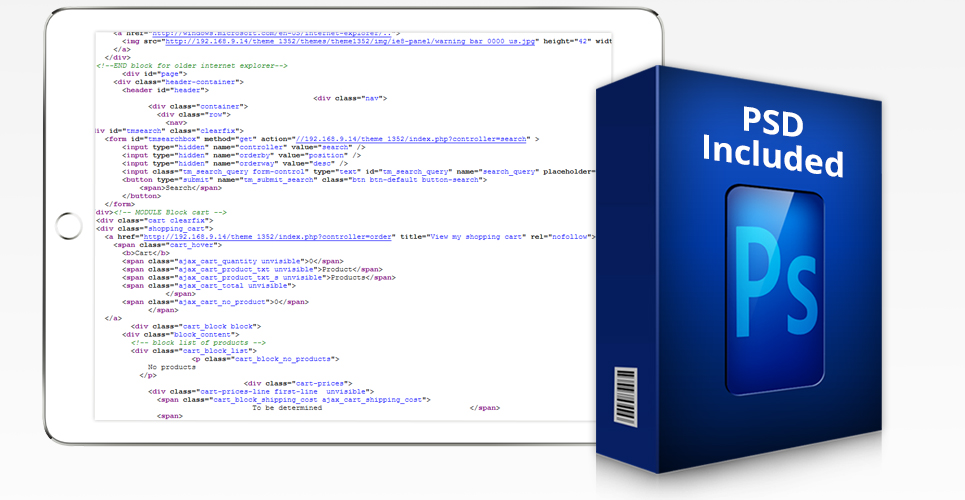Select the "ajax_cart_product_txt_s unvisible" Products line
Screen dimensions: 965x500
258,278
